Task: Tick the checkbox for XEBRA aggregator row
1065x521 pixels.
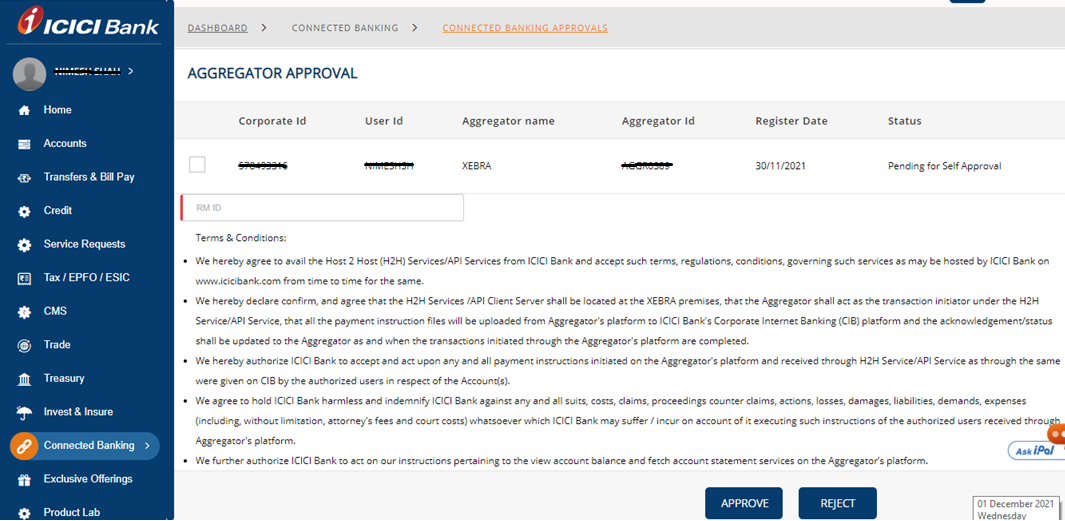Action: coord(197,165)
